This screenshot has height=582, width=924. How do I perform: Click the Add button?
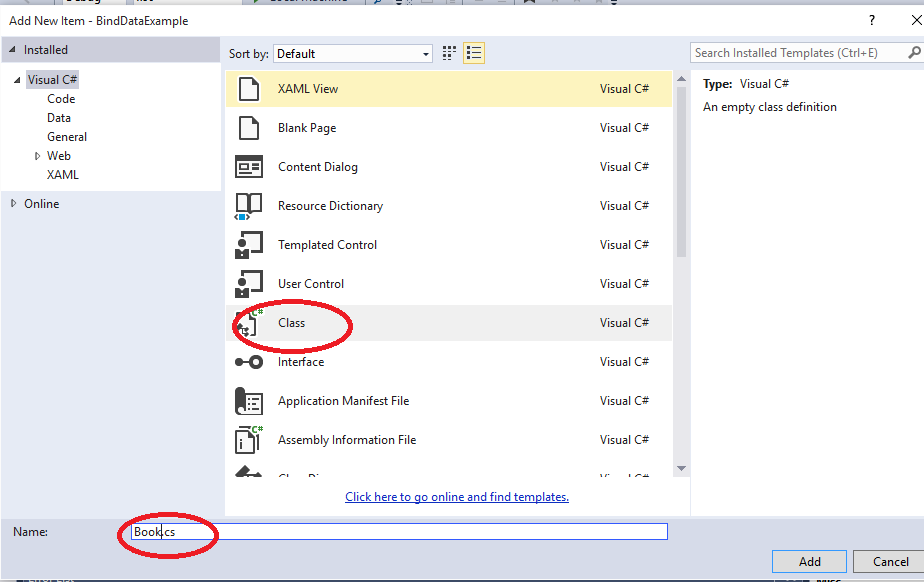click(809, 561)
